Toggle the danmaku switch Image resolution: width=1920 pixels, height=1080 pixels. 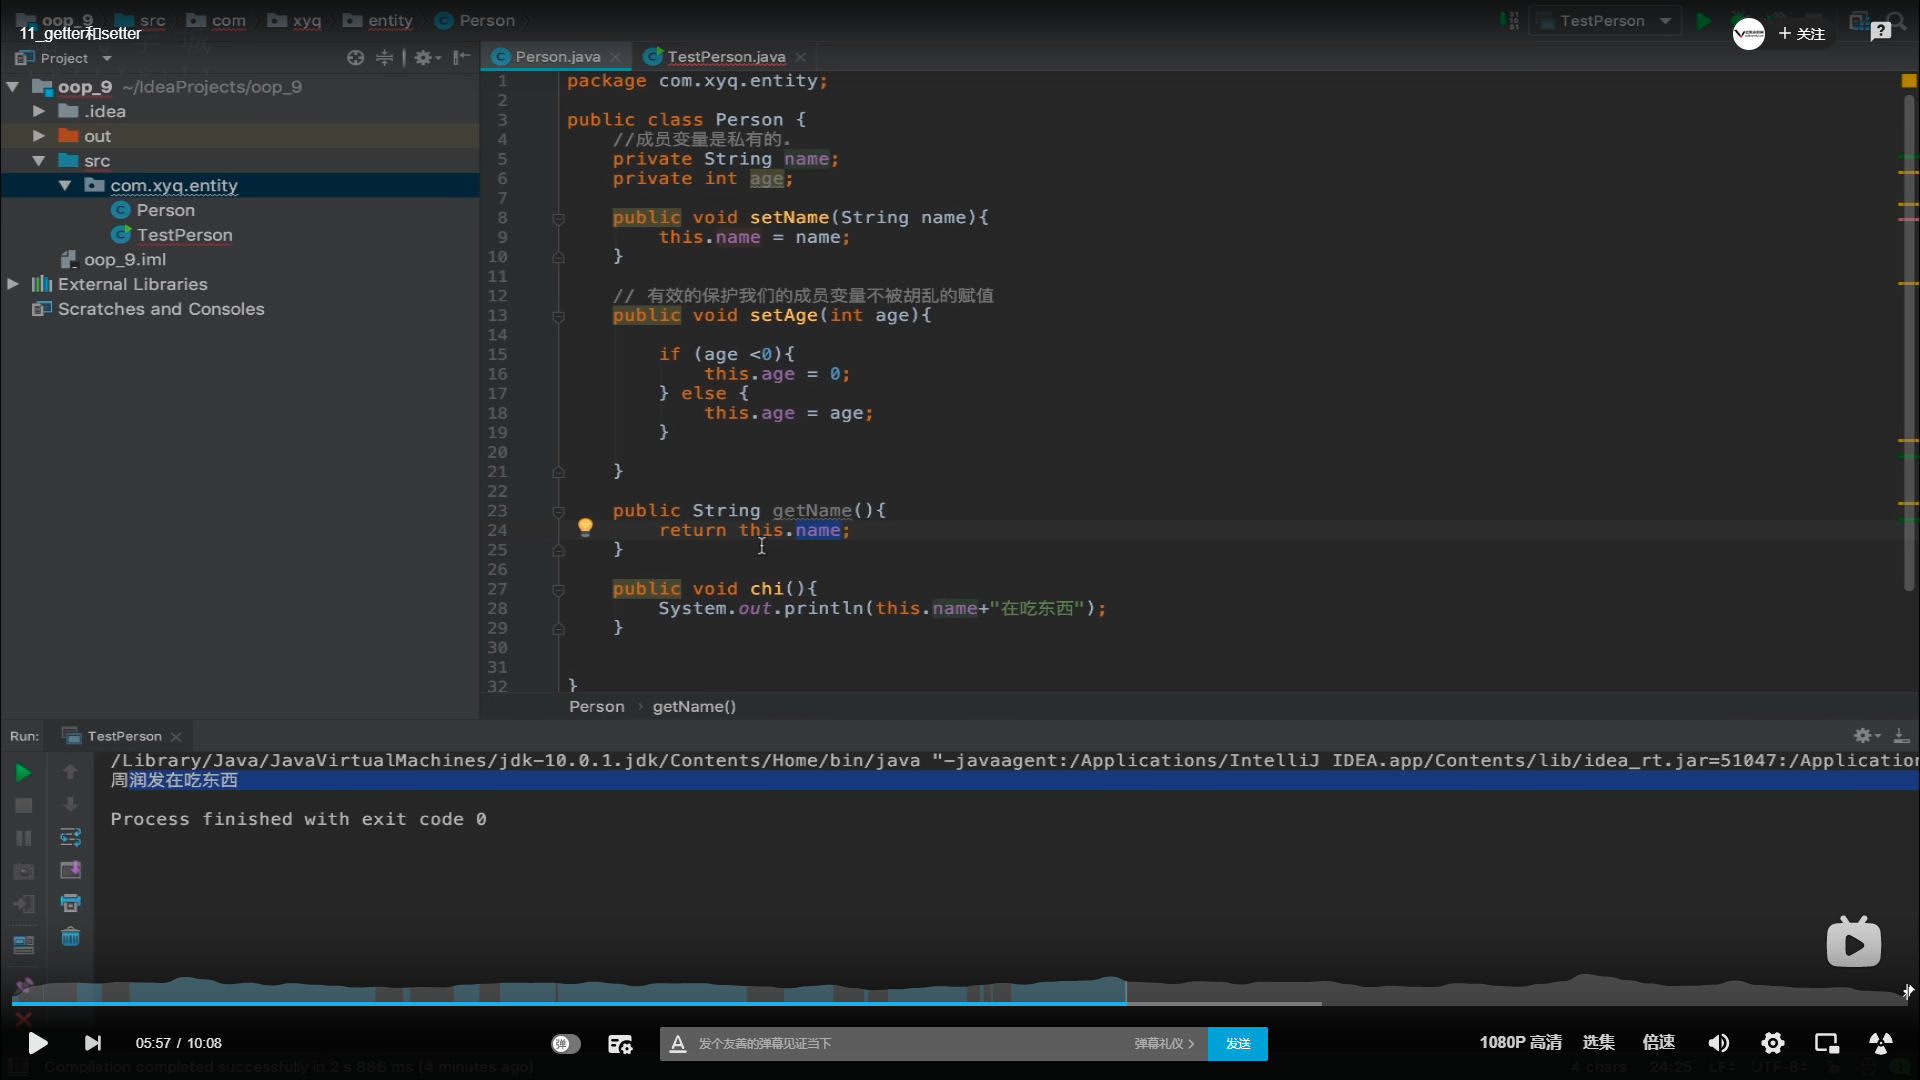[565, 1043]
